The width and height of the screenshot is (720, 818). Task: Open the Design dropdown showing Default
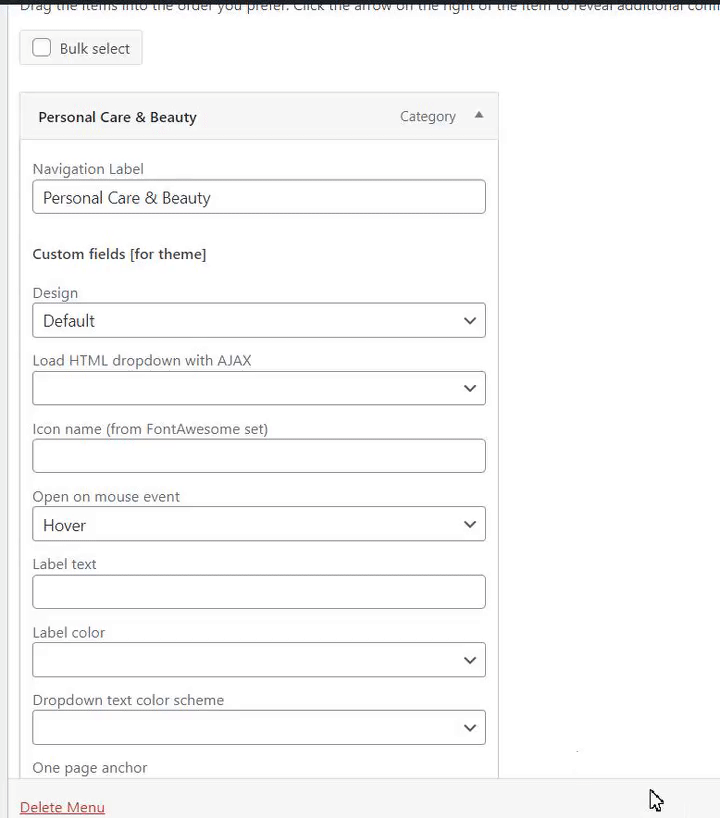click(x=259, y=321)
